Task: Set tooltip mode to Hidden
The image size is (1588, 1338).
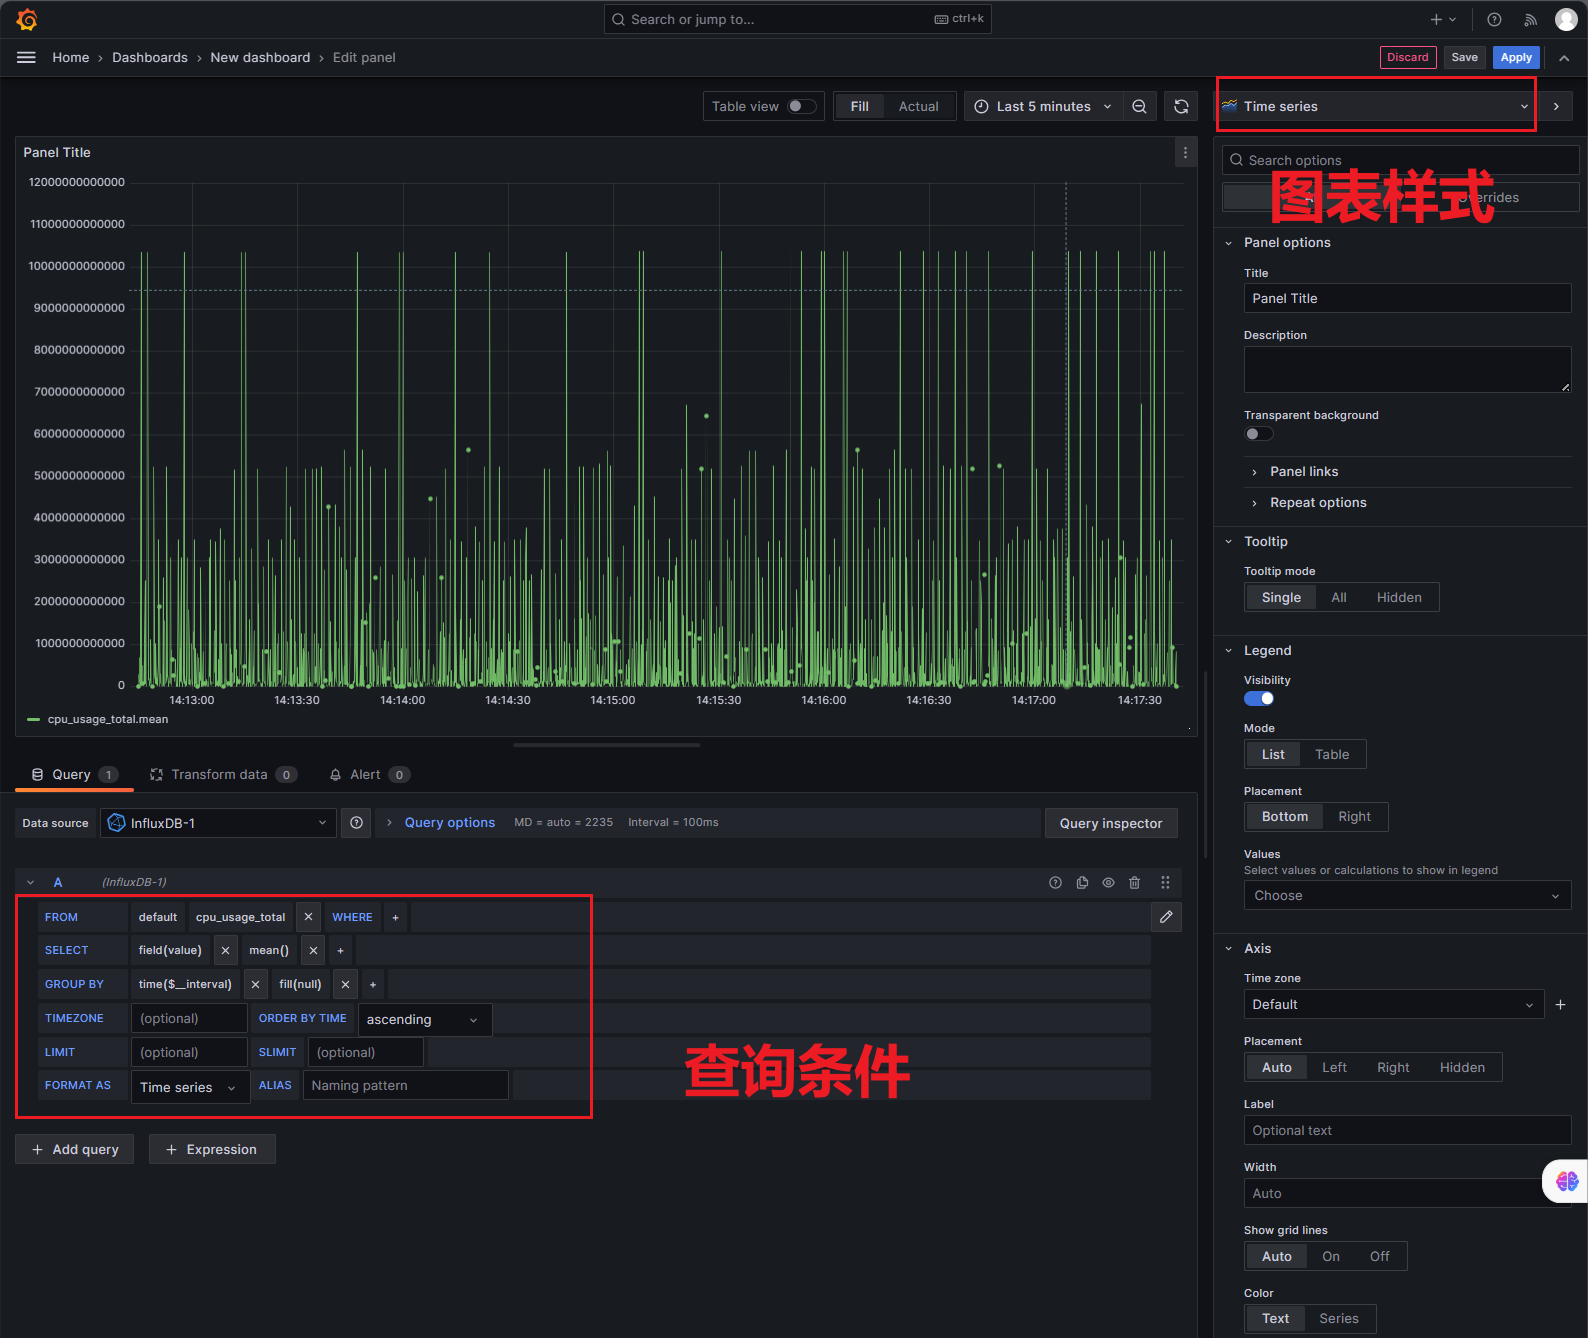Action: click(x=1398, y=597)
